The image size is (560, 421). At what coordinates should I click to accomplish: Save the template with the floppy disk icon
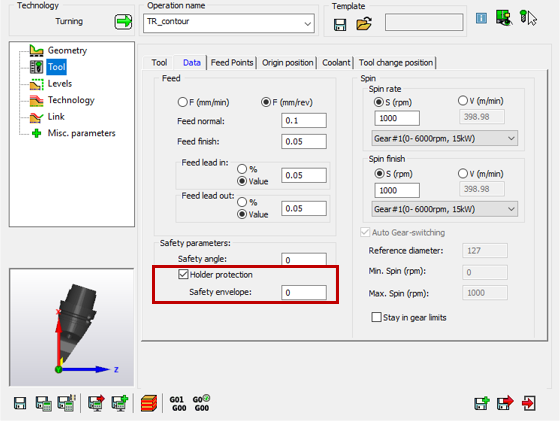click(340, 25)
